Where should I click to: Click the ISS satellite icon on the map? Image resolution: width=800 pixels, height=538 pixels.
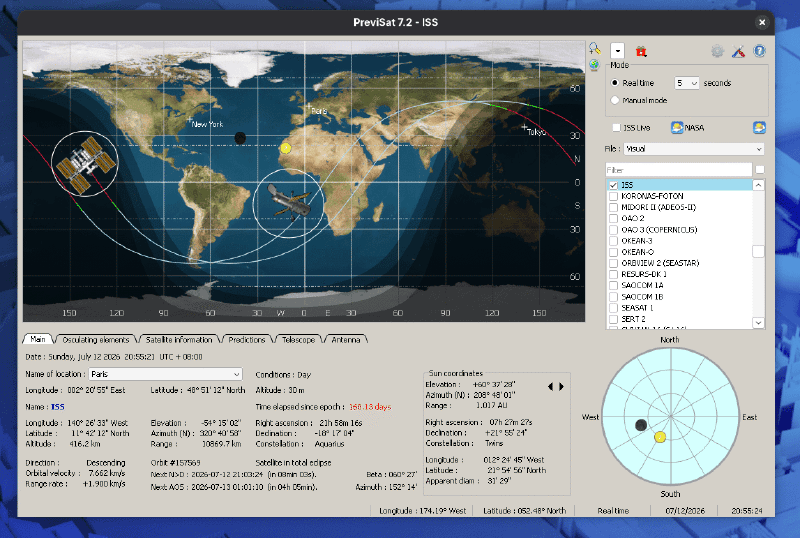pyautogui.click(x=85, y=164)
